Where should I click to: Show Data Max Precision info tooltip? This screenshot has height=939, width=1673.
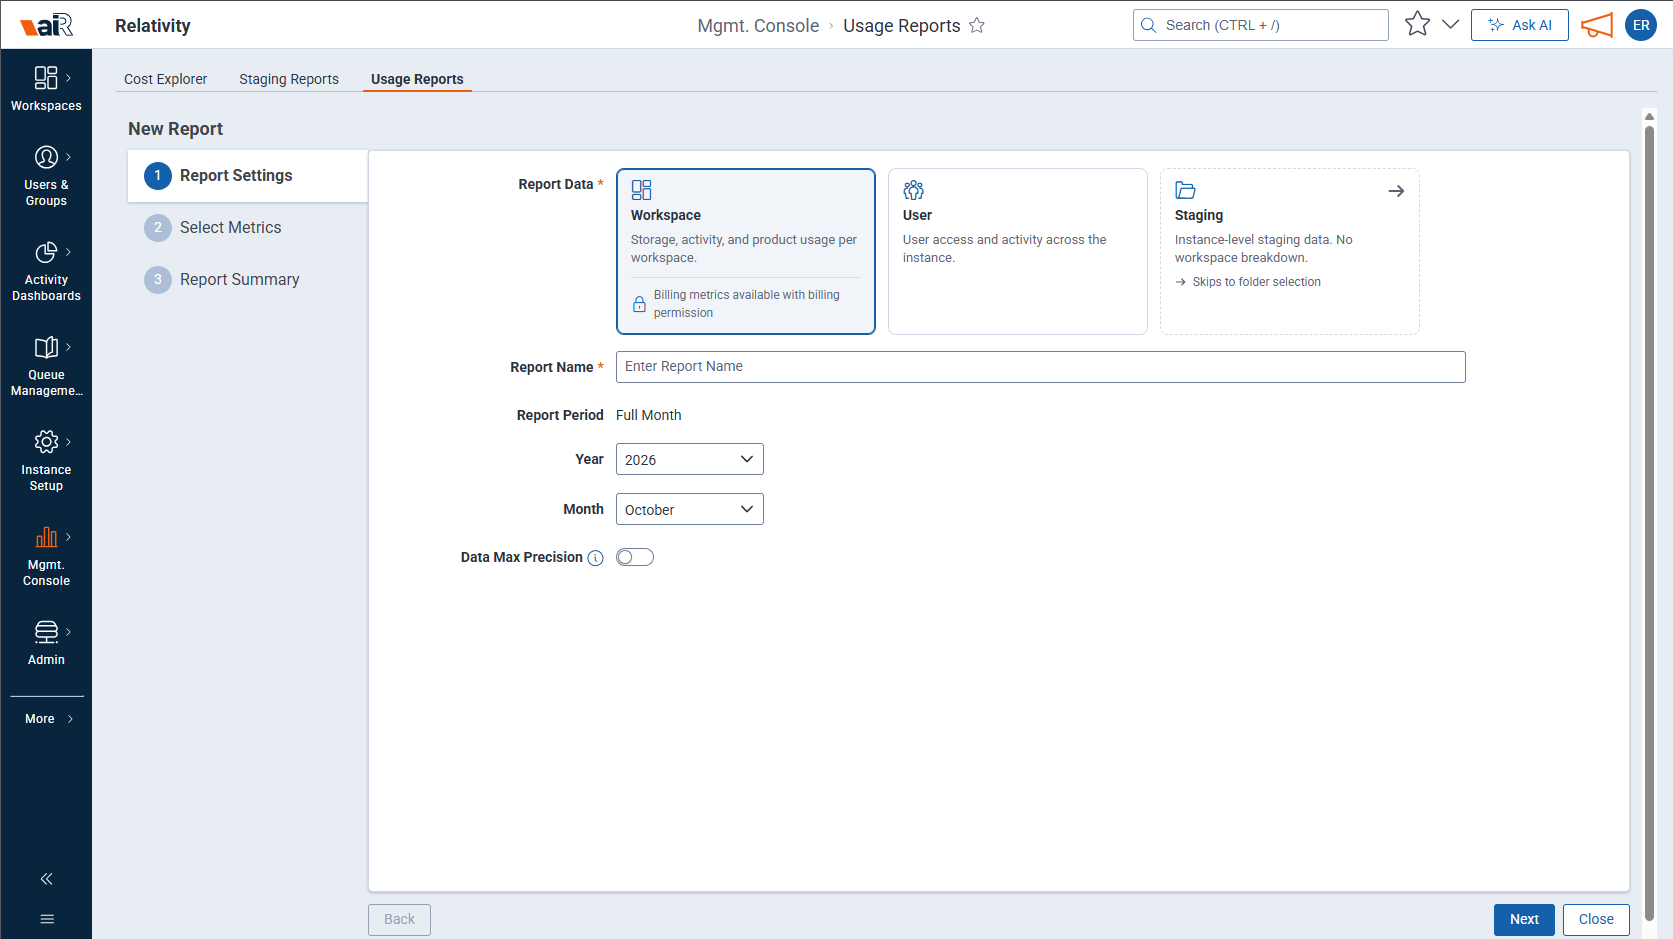pos(595,558)
